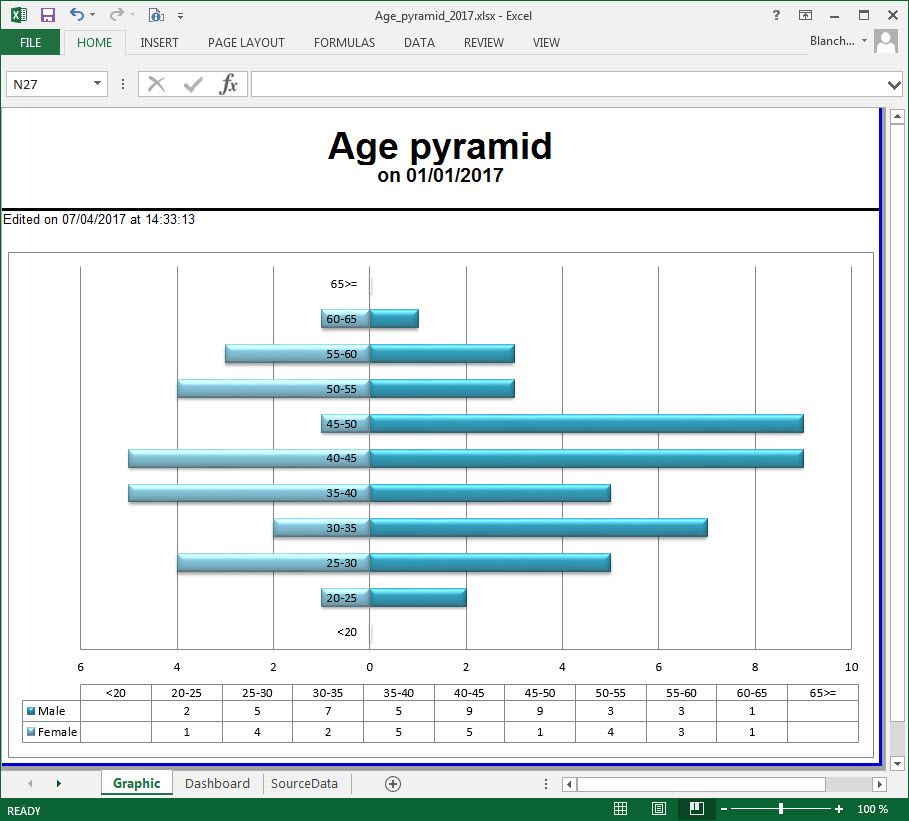This screenshot has width=909, height=821.
Task: Add a new sheet with plus icon
Action: coord(393,784)
